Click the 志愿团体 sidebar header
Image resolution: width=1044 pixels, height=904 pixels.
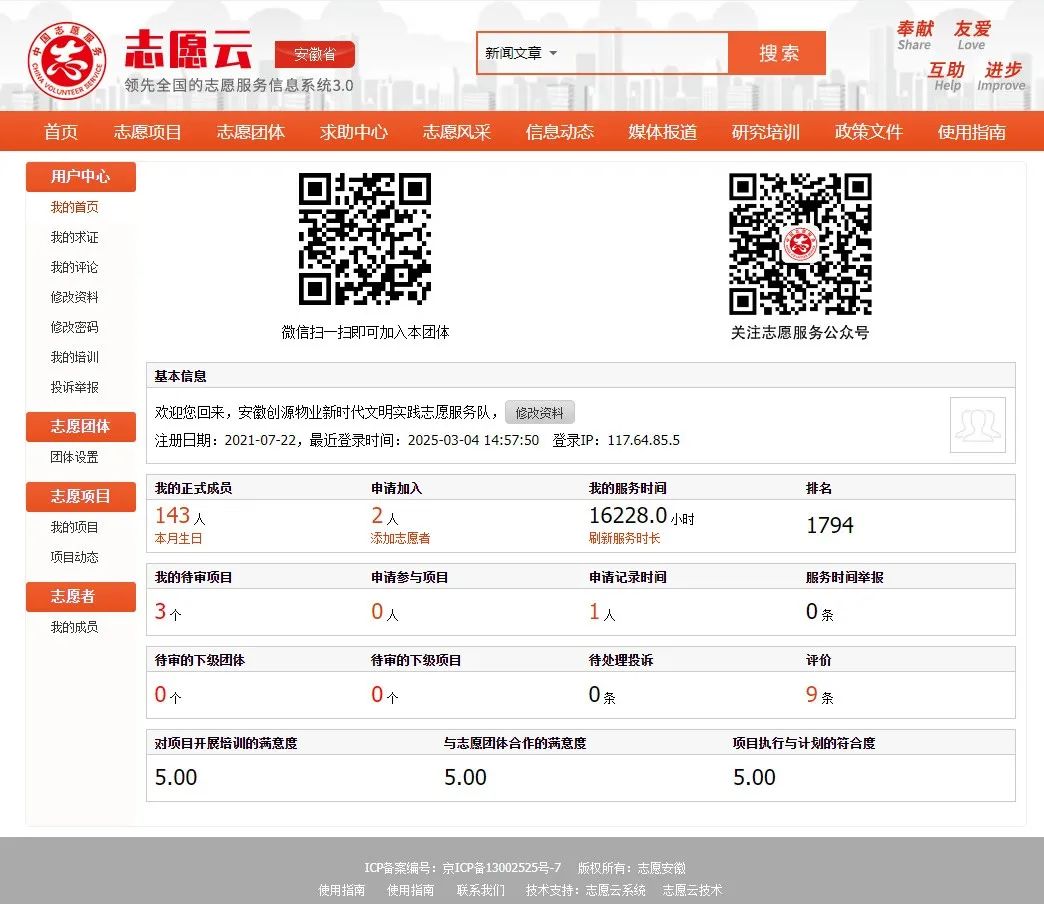point(81,427)
